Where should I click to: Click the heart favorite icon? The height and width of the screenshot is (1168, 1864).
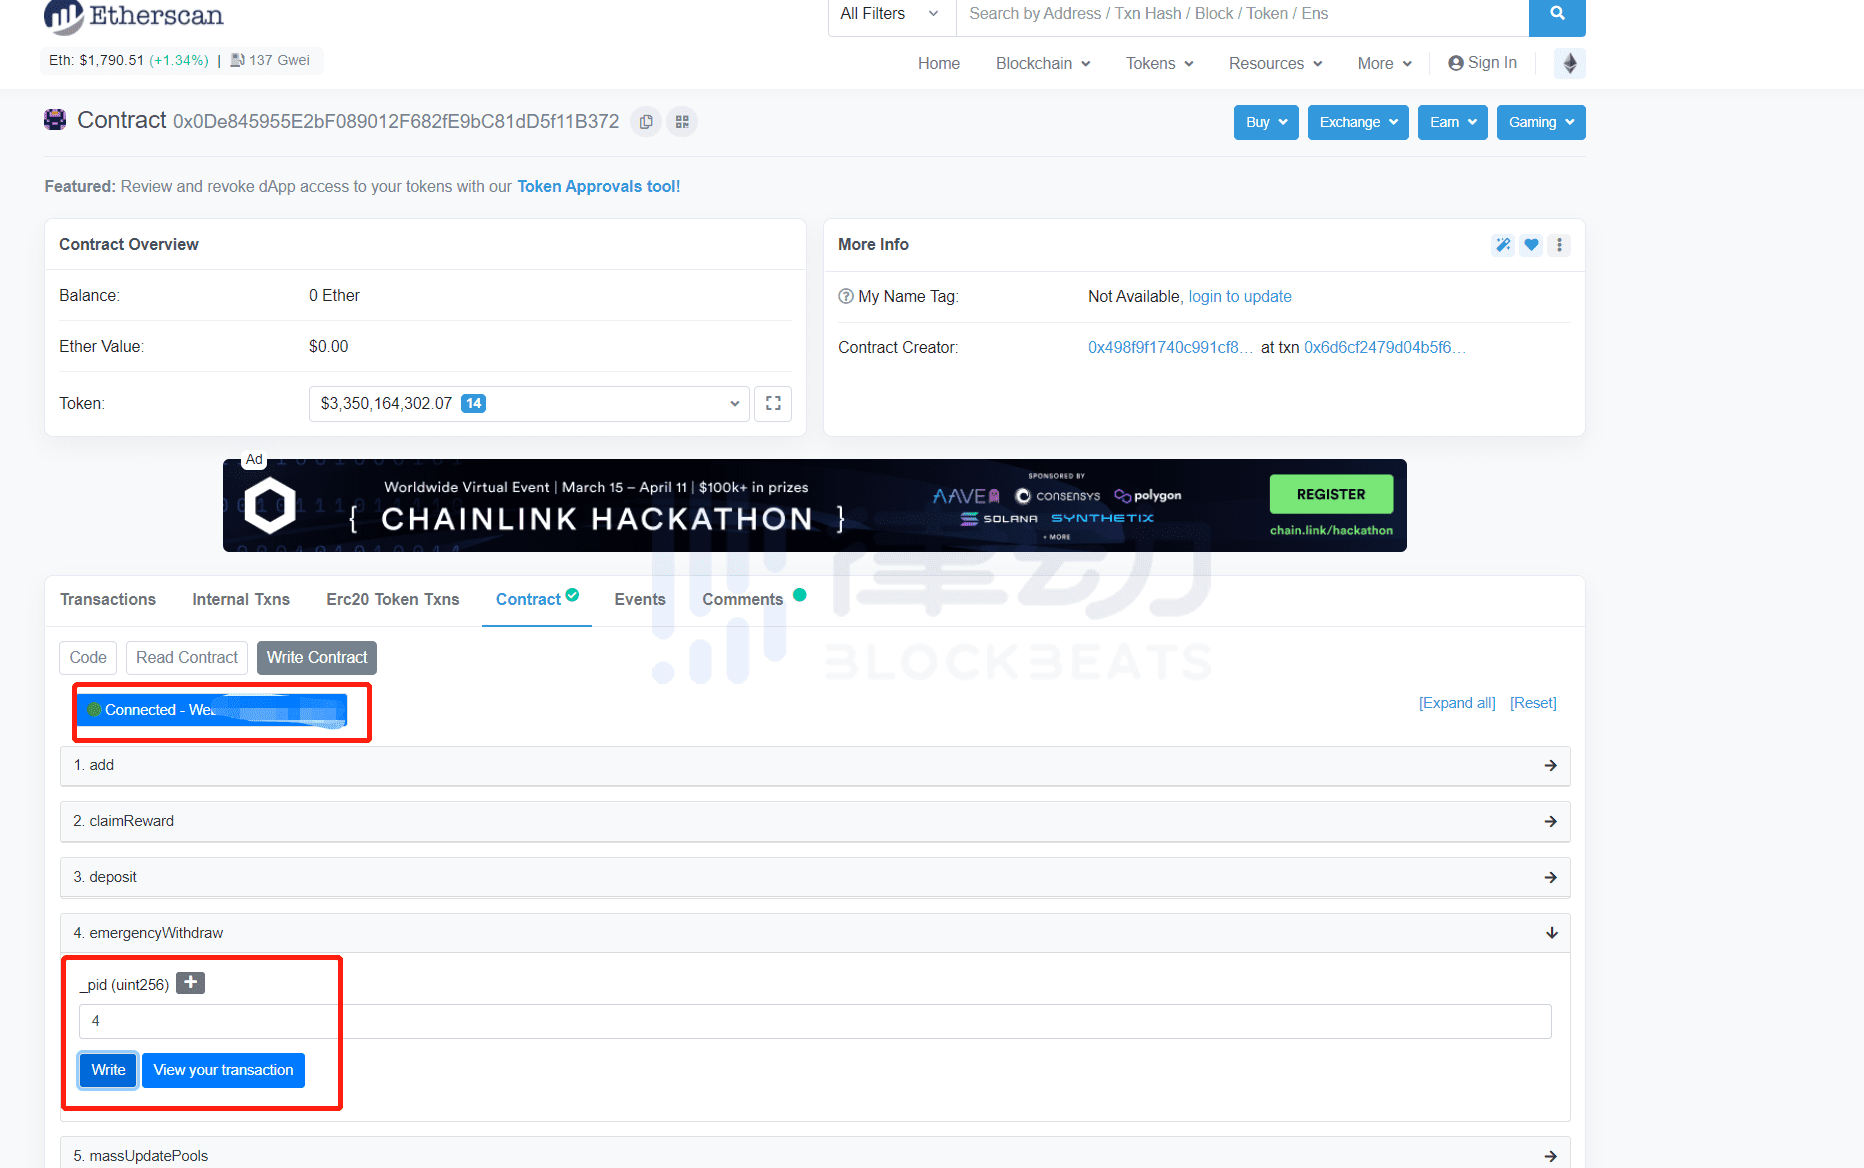click(1531, 245)
